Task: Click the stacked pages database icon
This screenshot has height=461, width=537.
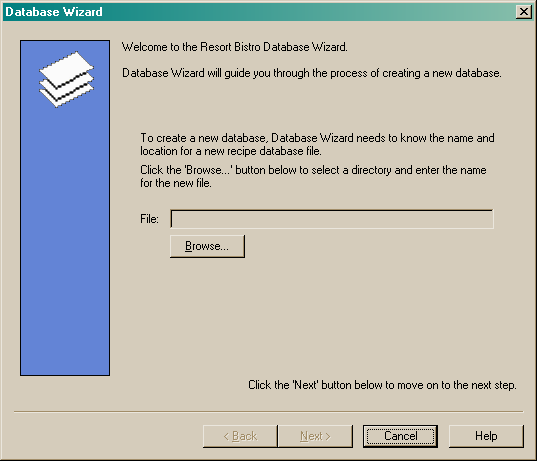Action: click(66, 79)
